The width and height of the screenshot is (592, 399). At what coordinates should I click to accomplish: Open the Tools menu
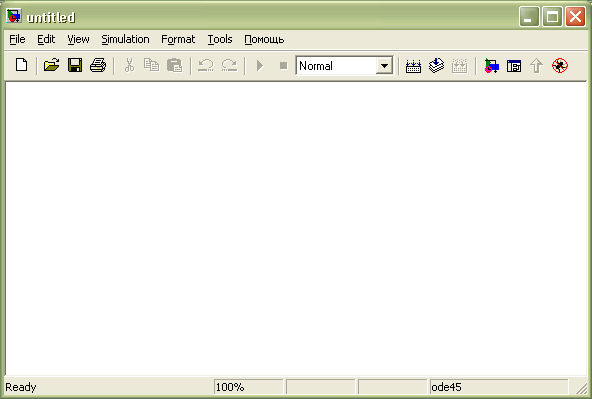pos(220,39)
